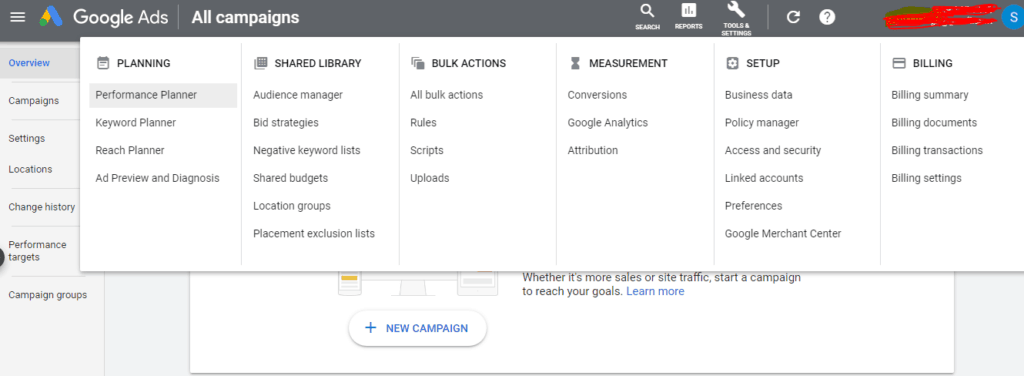Click the Billing card icon
The width and height of the screenshot is (1024, 376).
point(899,63)
